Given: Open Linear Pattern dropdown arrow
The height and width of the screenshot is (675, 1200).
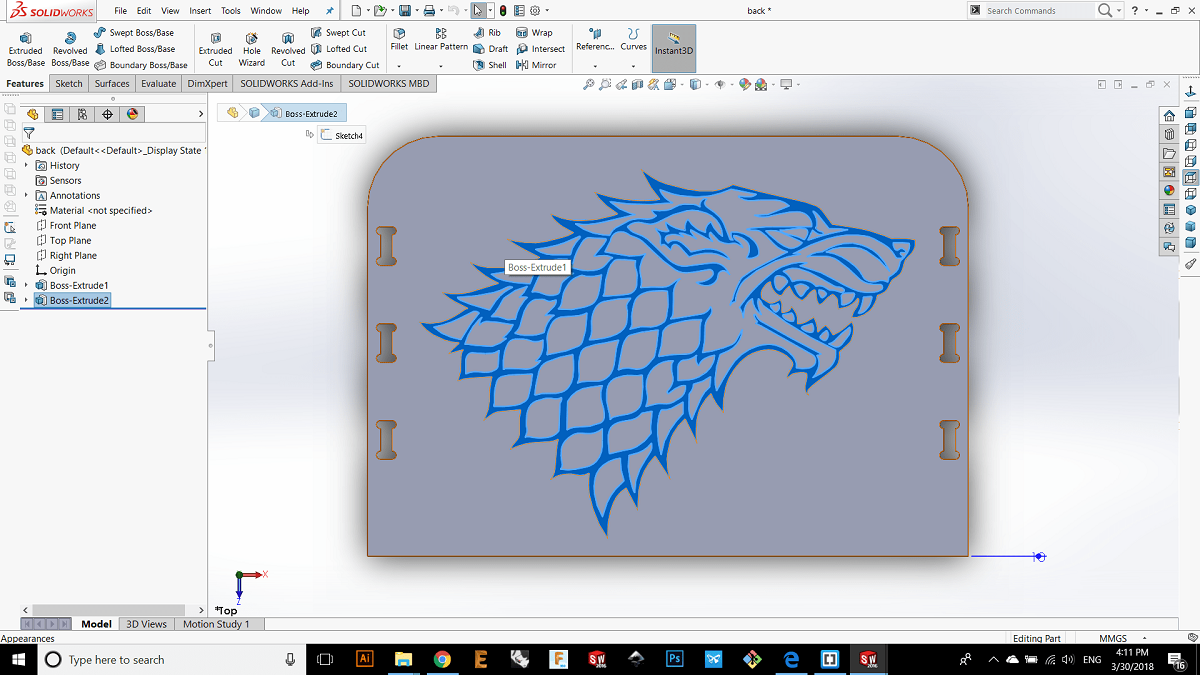Looking at the screenshot, I should click(x=441, y=66).
